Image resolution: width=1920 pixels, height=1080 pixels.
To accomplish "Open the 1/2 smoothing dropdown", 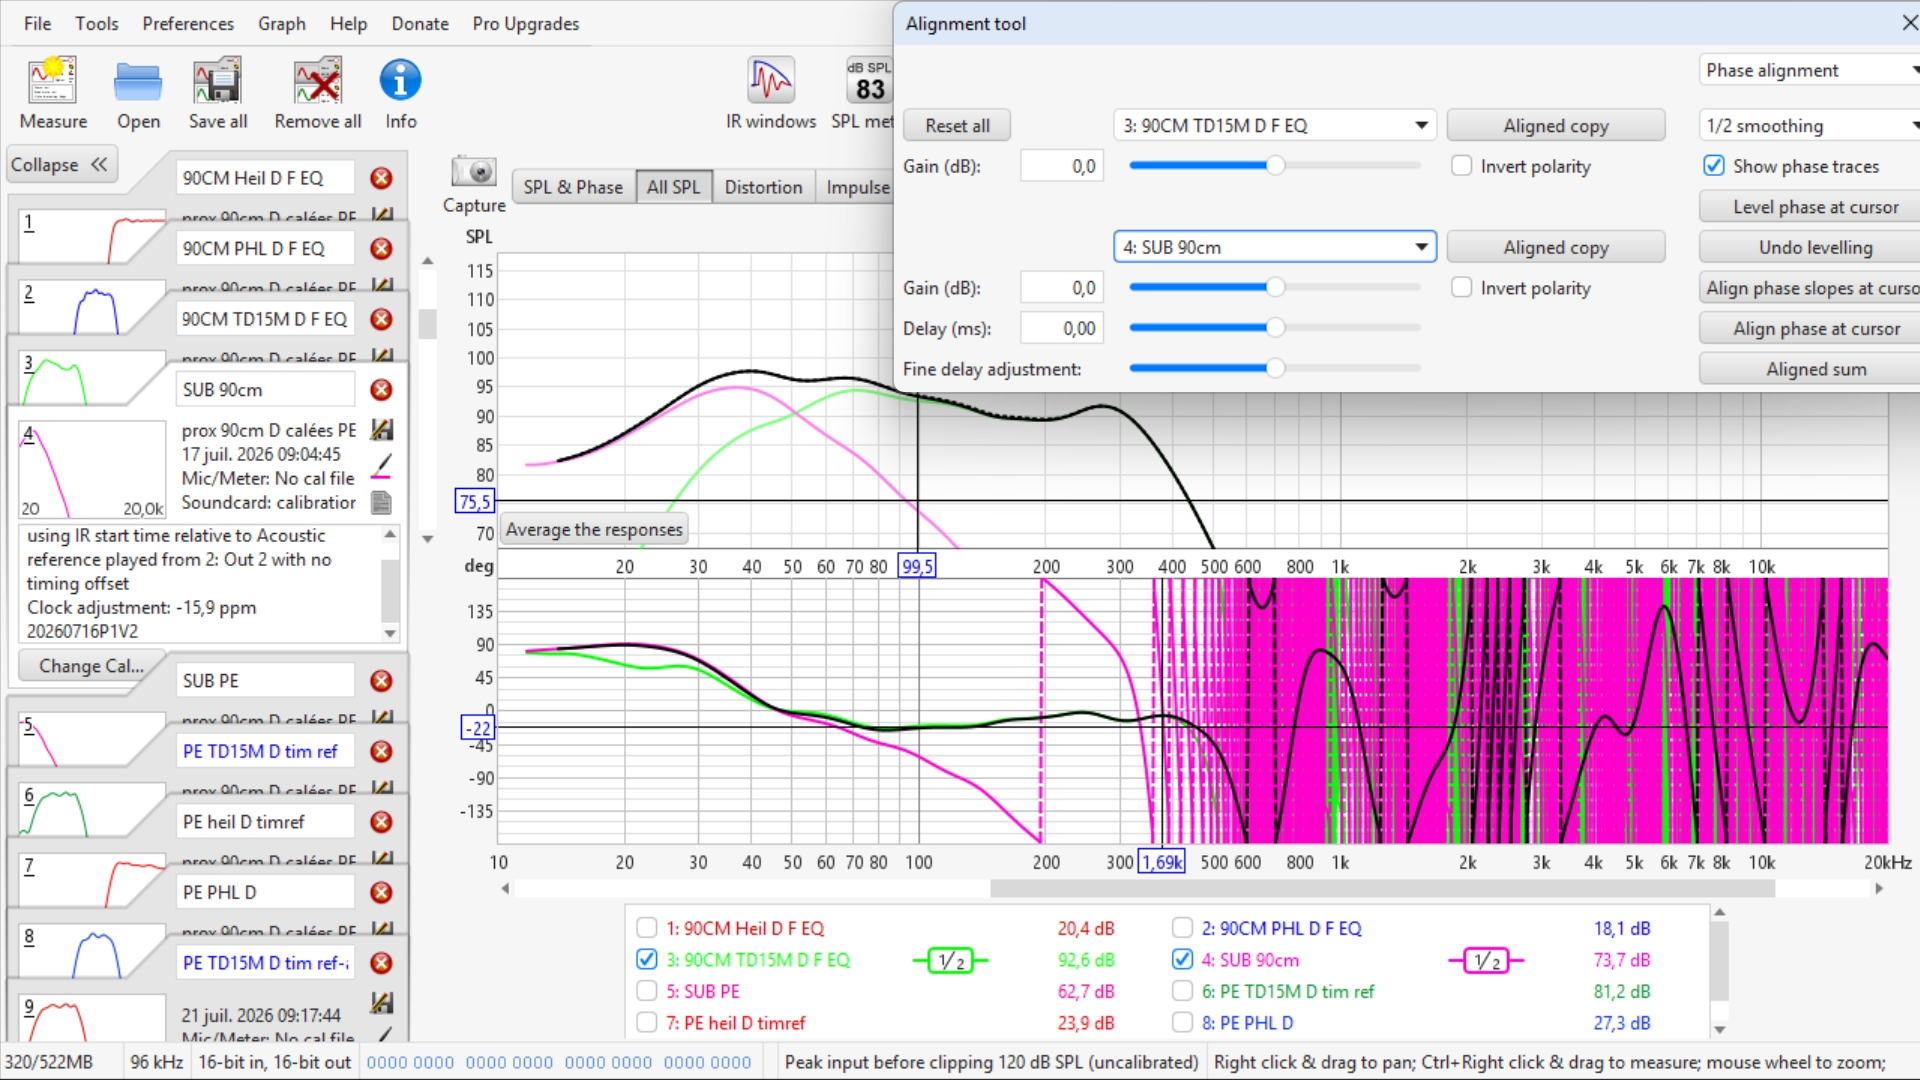I will pos(1809,125).
